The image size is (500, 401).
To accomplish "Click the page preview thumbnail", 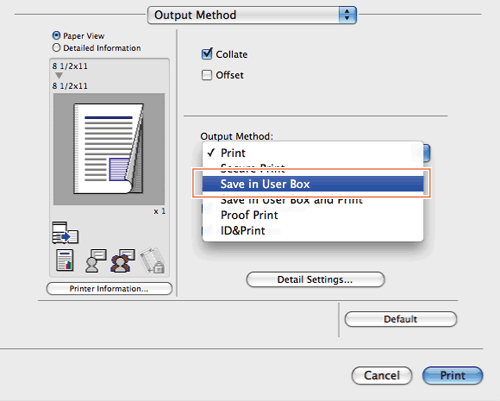I will (109, 149).
